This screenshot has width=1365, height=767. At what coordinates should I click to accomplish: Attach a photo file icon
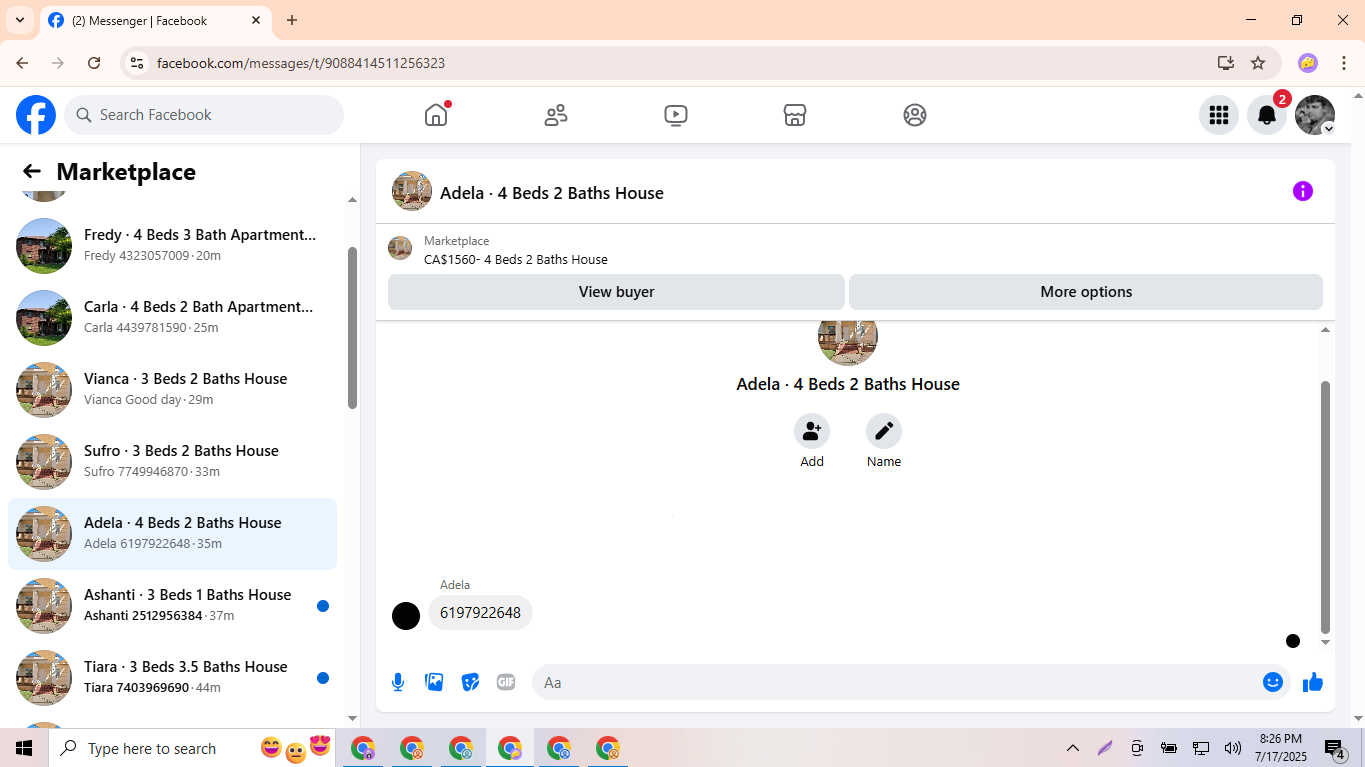click(434, 682)
